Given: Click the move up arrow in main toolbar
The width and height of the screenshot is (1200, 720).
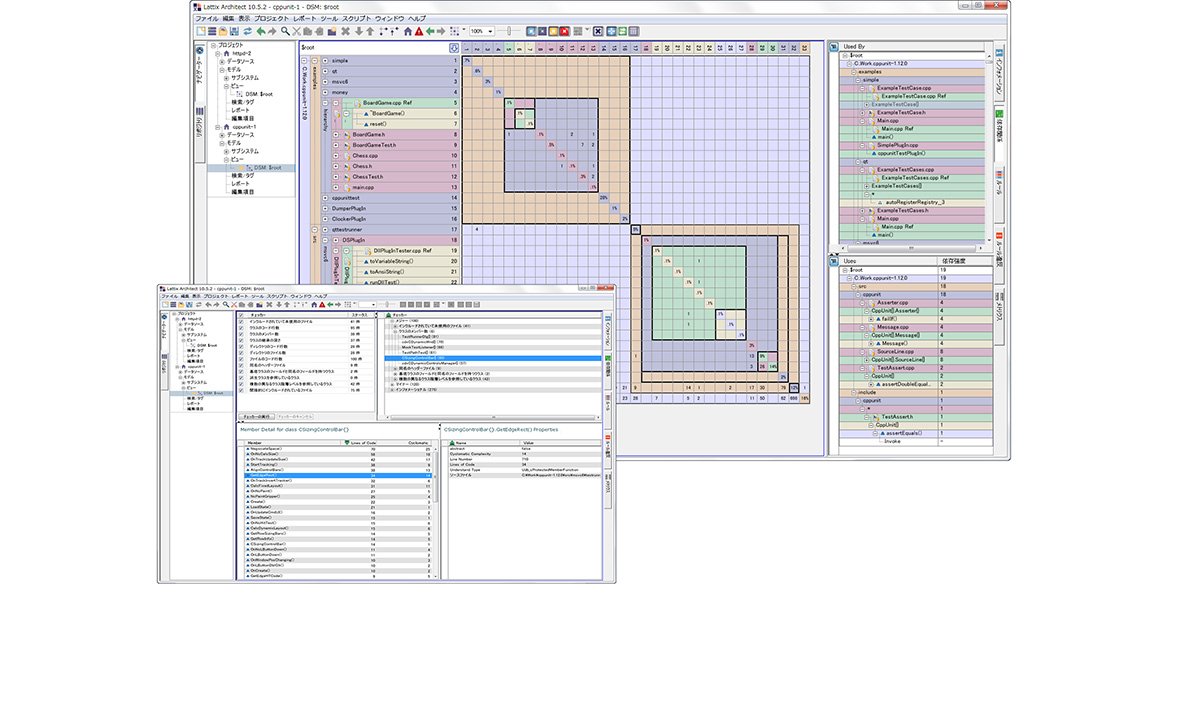Looking at the screenshot, I should (x=369, y=31).
